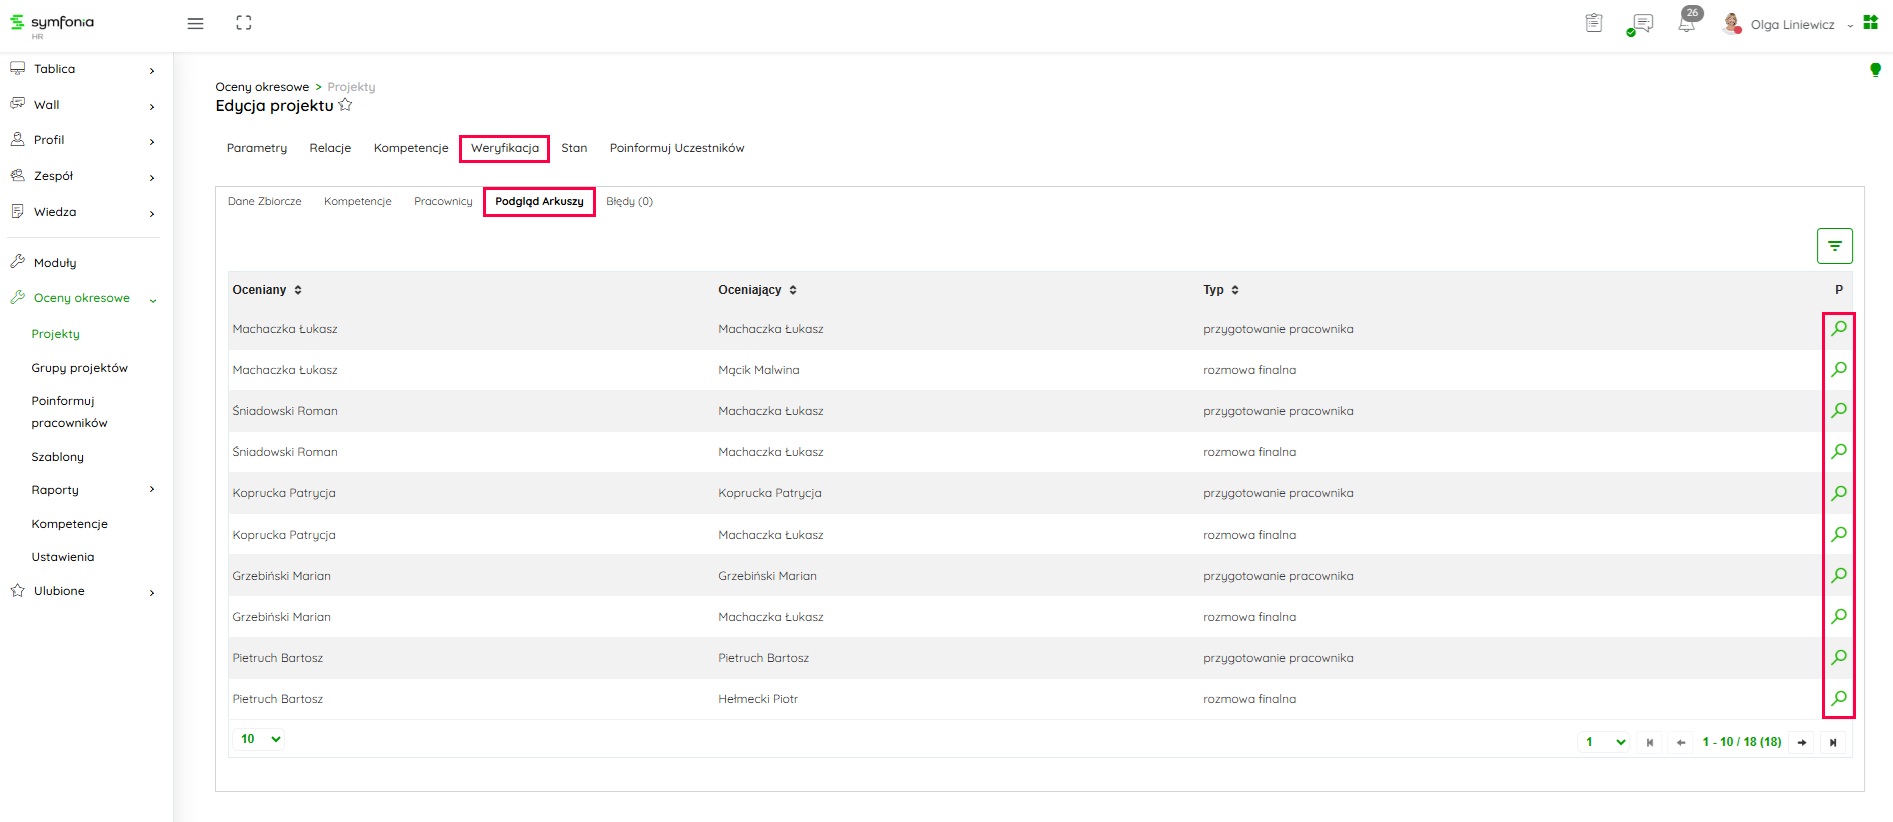The image size is (1893, 822).
Task: Click Oceny okresowe breadcrumb link
Action: 262,87
